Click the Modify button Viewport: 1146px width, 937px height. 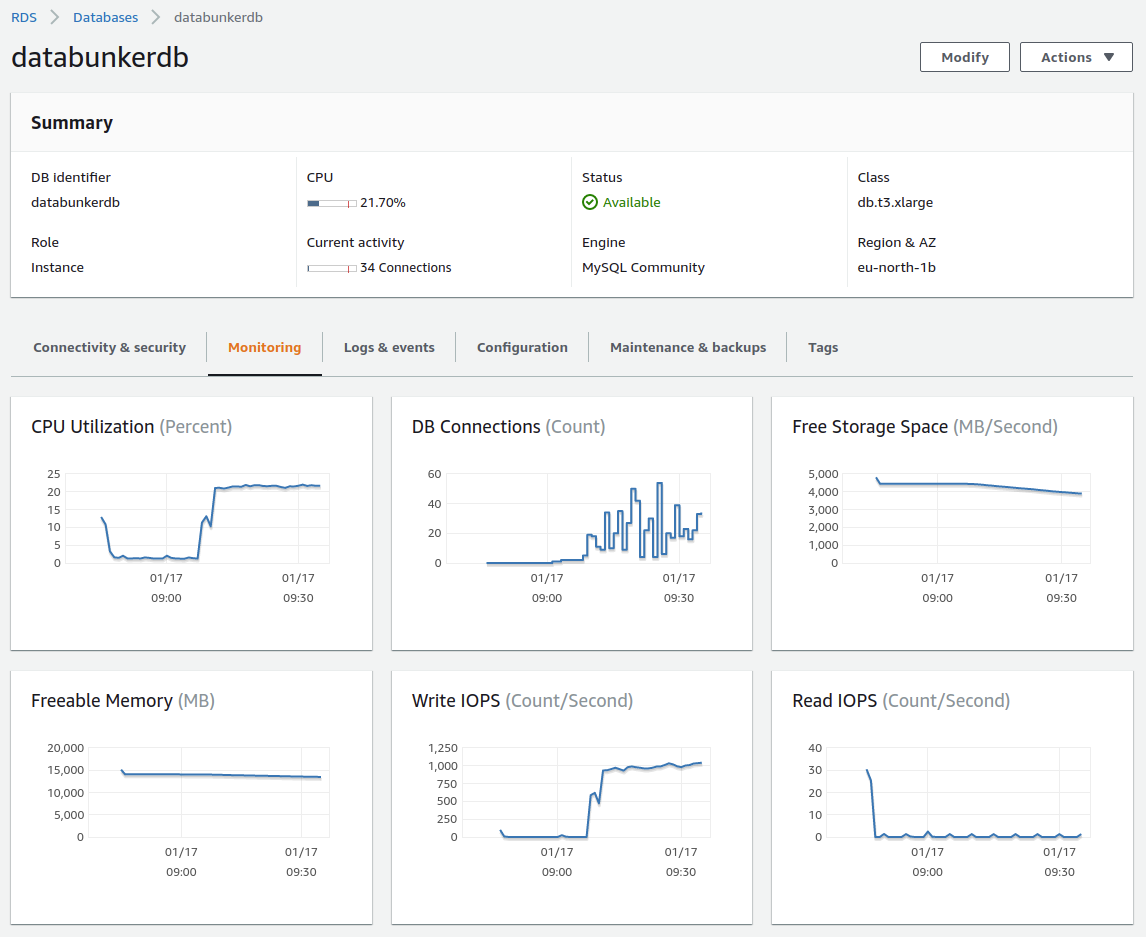(x=963, y=57)
